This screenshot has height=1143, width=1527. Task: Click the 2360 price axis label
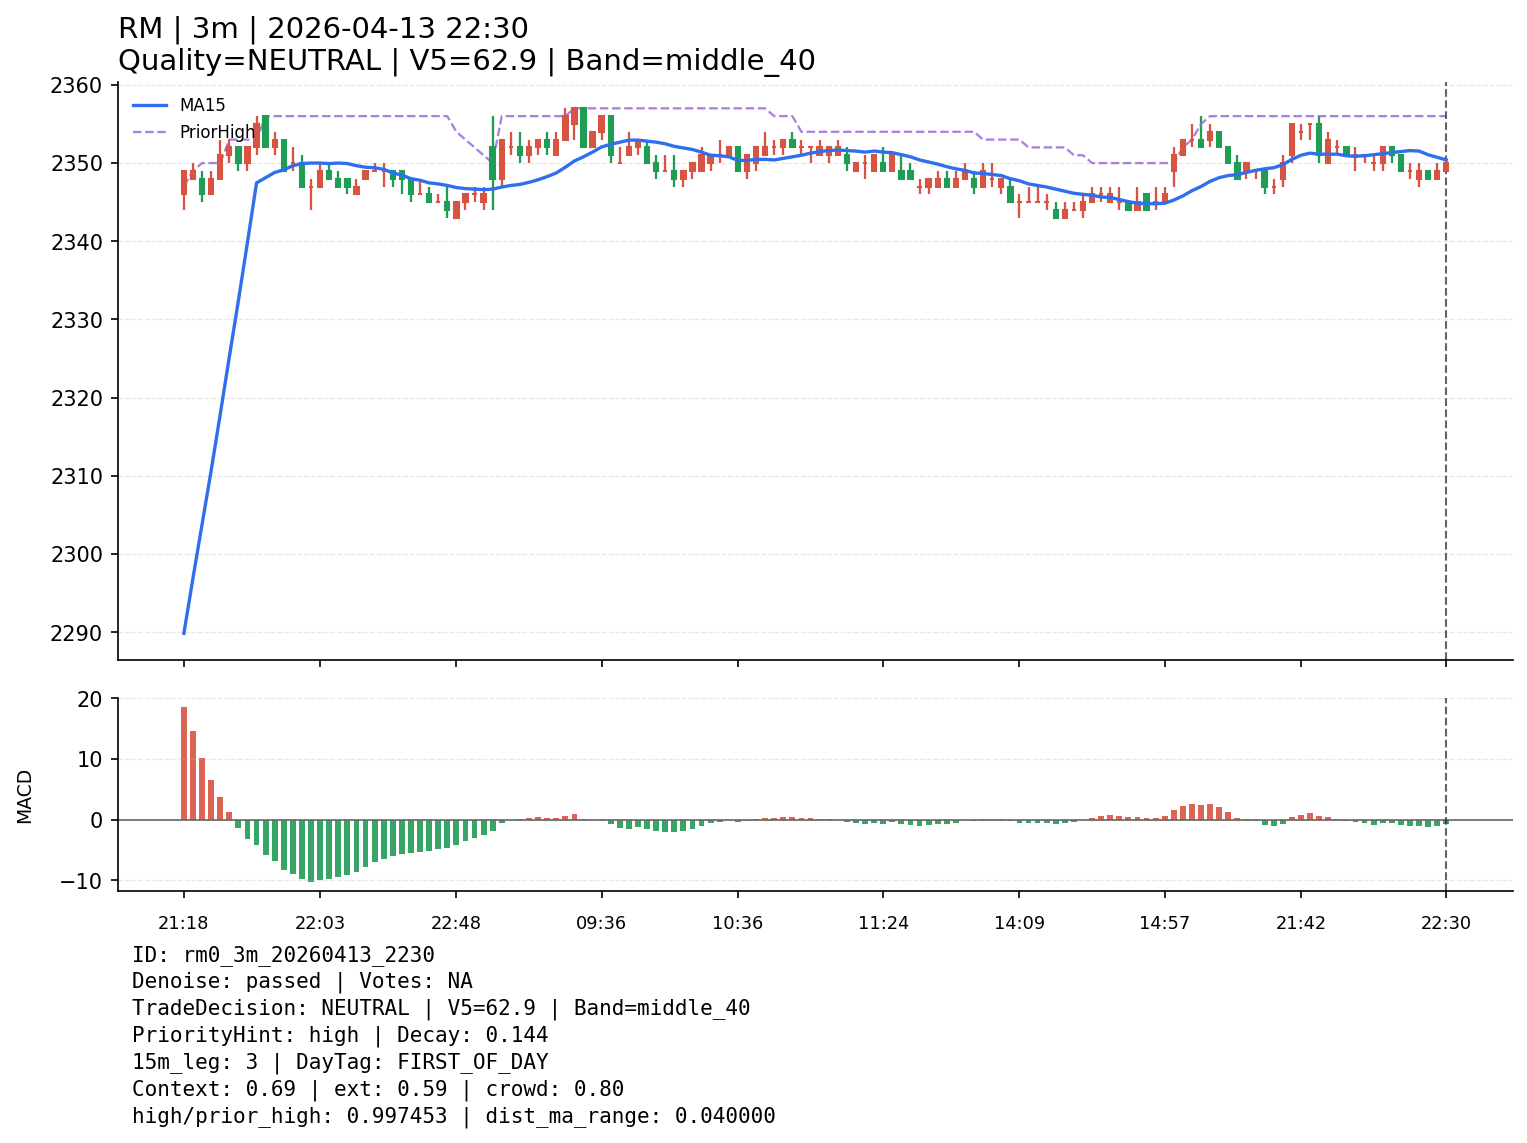pyautogui.click(x=76, y=86)
